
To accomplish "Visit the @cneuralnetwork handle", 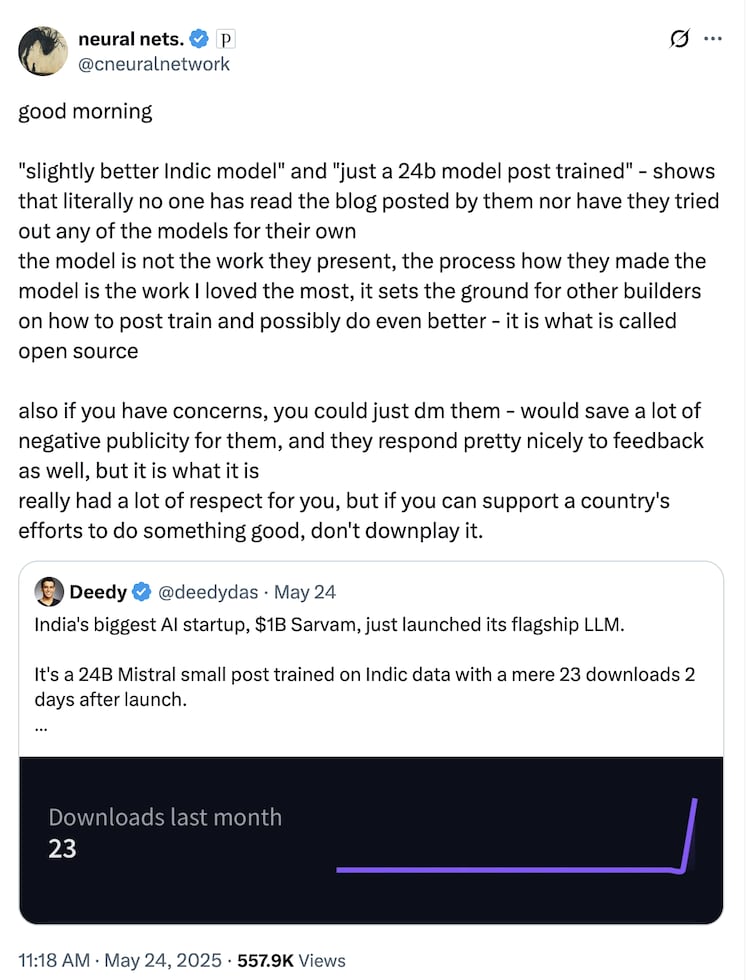I will pyautogui.click(x=154, y=64).
